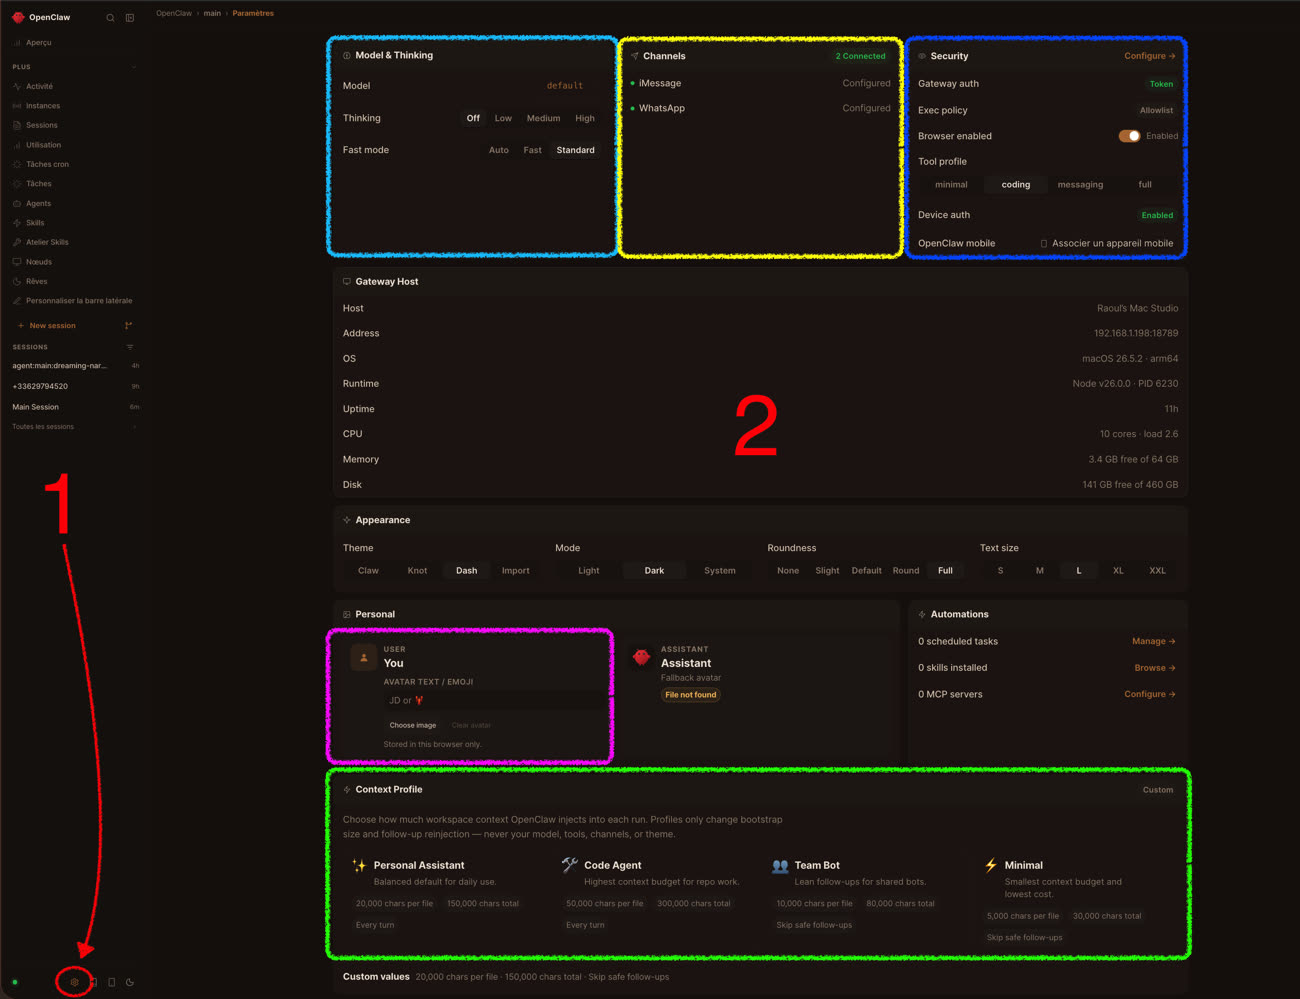This screenshot has width=1300, height=999.
Task: Toggle the dark mode moon icon at the sidebar bottom
Action: click(x=130, y=982)
